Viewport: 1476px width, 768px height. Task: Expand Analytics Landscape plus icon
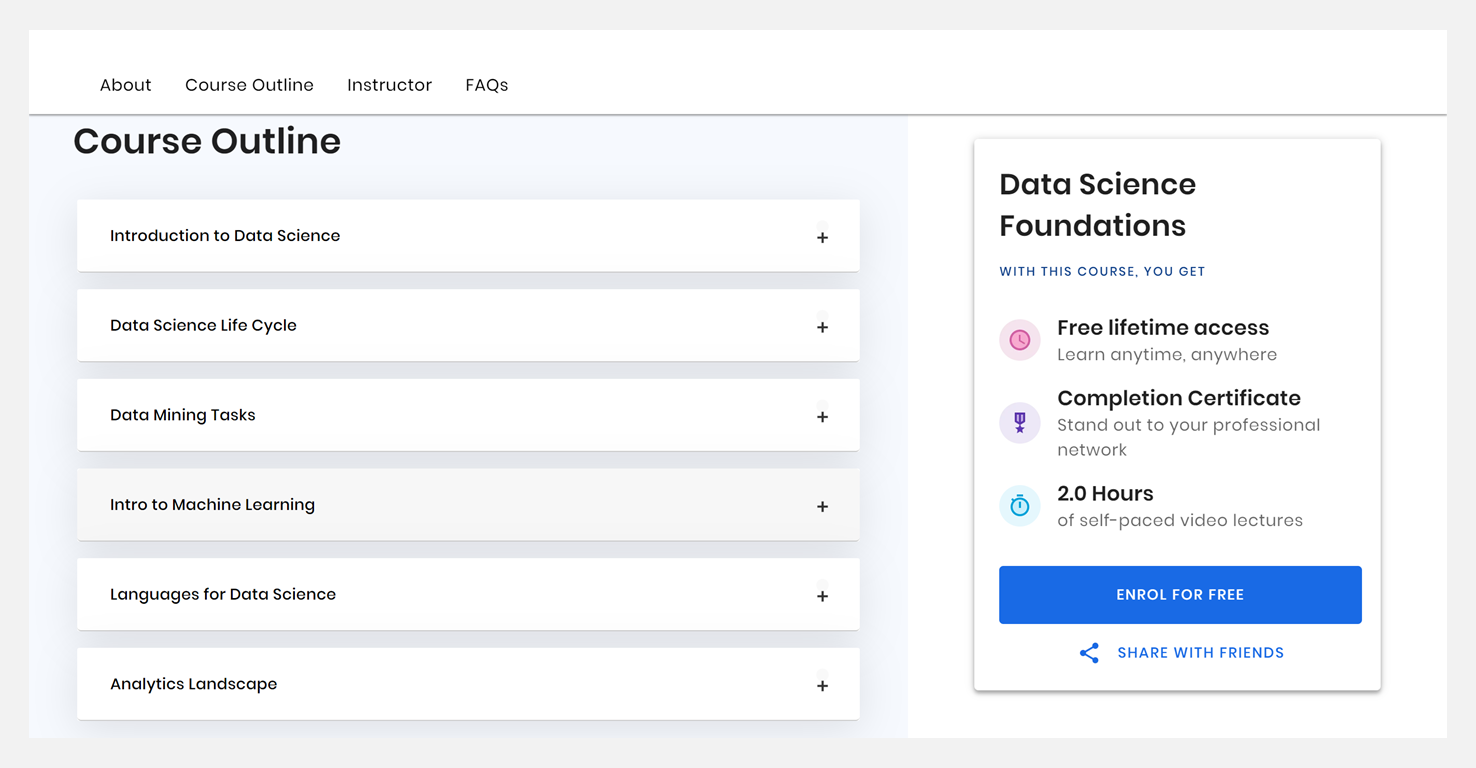coord(822,686)
